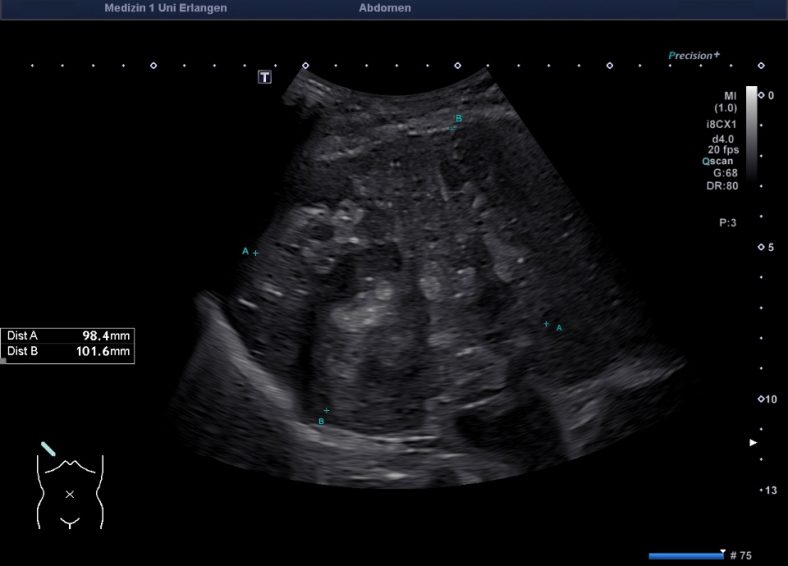788x566 pixels.
Task: Click the T orientation marker above the scan
Action: coord(264,76)
